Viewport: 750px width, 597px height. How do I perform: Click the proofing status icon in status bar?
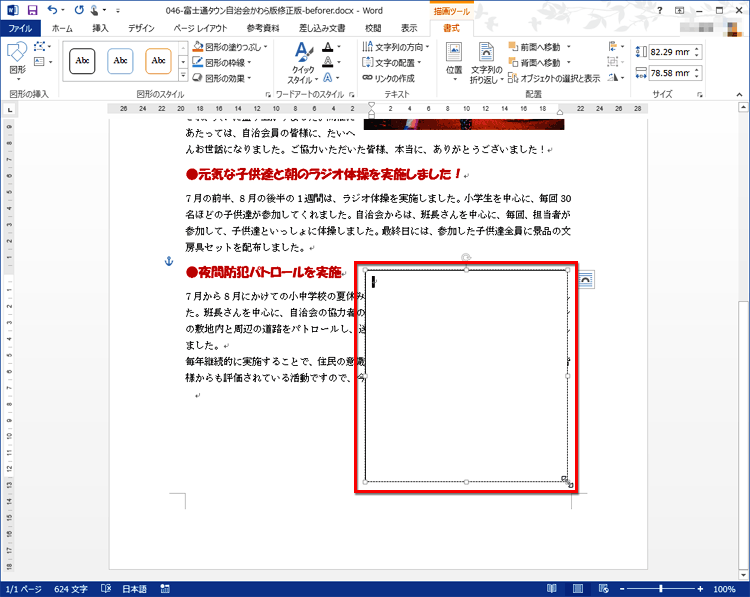pyautogui.click(x=106, y=589)
